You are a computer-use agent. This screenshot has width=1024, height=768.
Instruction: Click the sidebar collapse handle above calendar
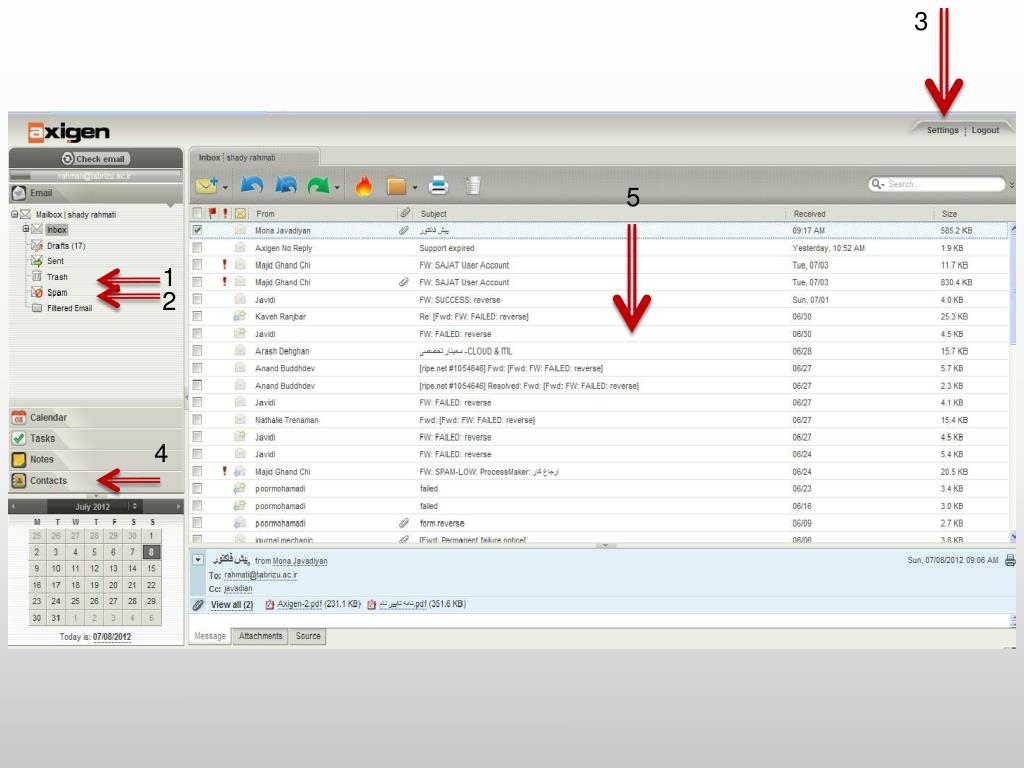pos(96,497)
